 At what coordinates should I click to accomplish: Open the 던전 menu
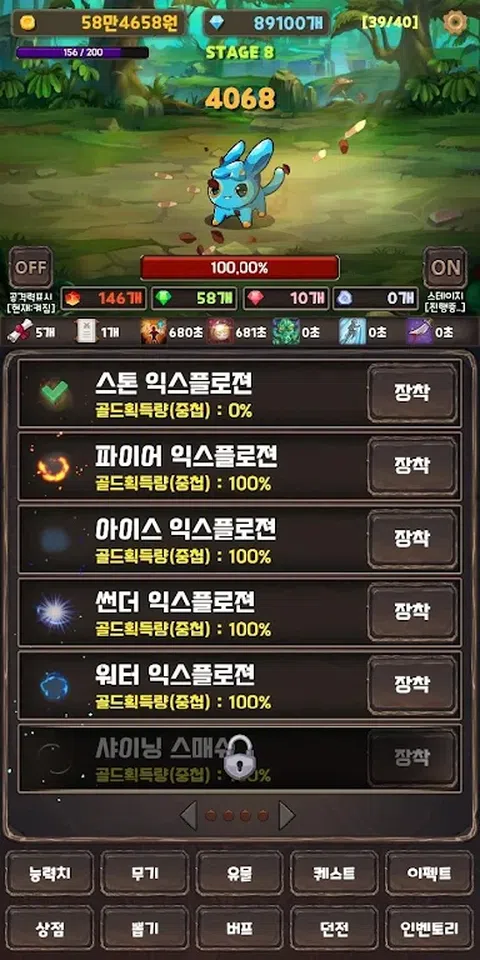(x=334, y=928)
